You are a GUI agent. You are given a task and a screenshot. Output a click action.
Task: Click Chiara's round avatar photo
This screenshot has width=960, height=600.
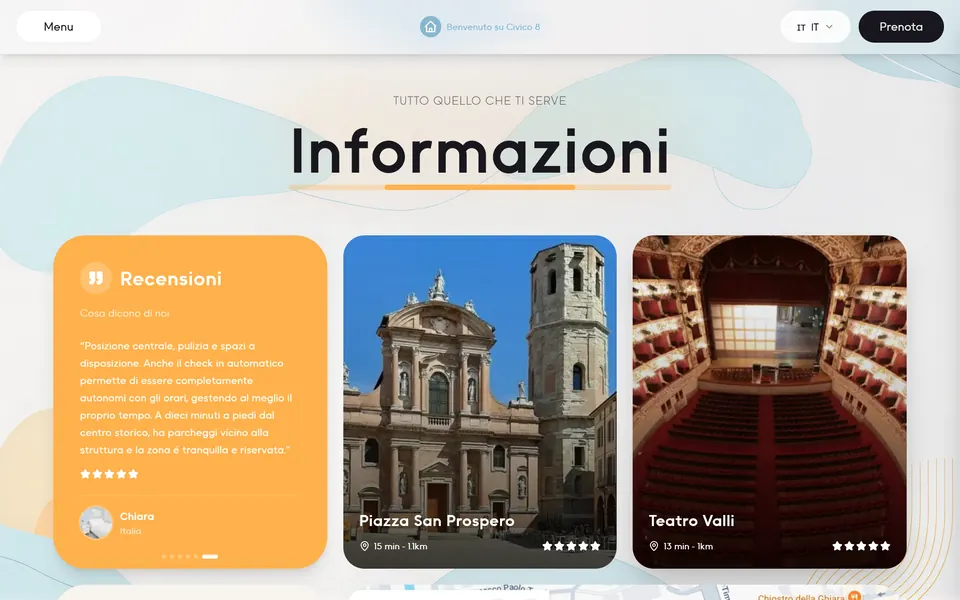[96, 522]
